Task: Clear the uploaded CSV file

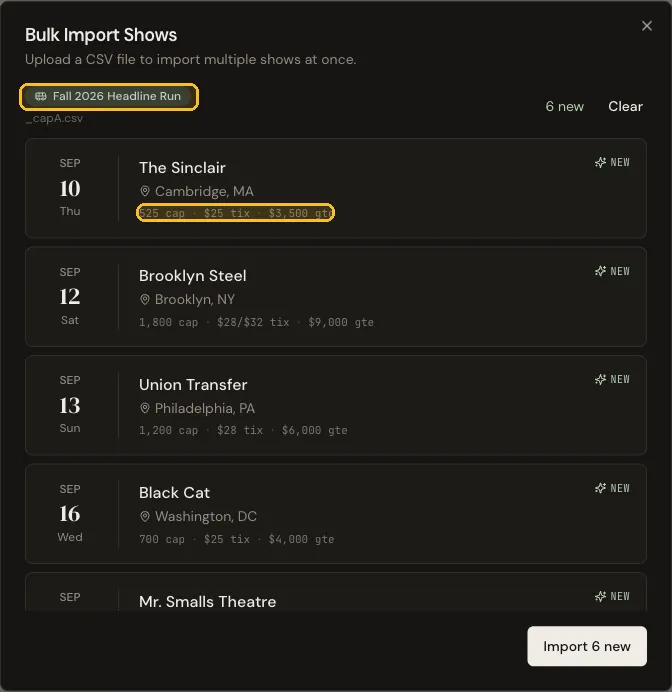Action: (625, 106)
